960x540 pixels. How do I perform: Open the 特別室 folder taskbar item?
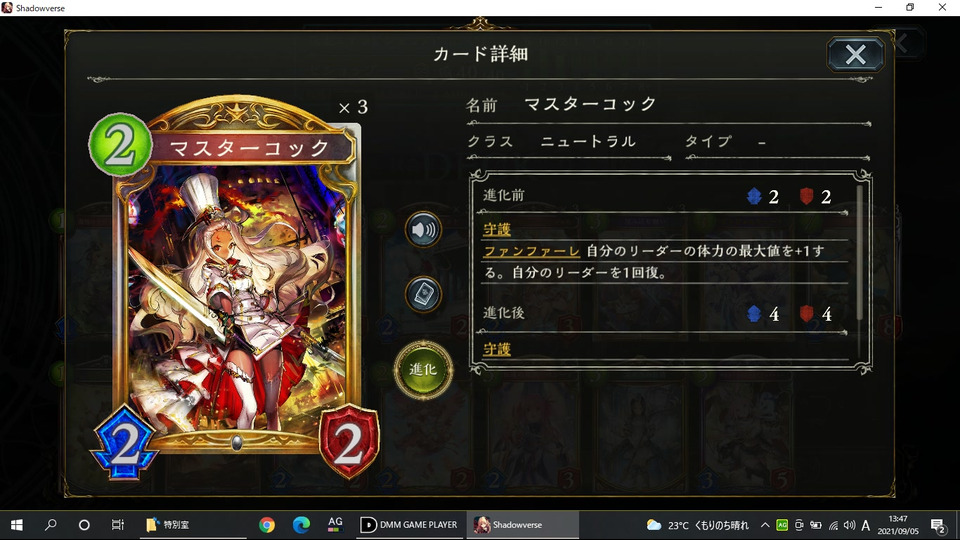[x=168, y=525]
